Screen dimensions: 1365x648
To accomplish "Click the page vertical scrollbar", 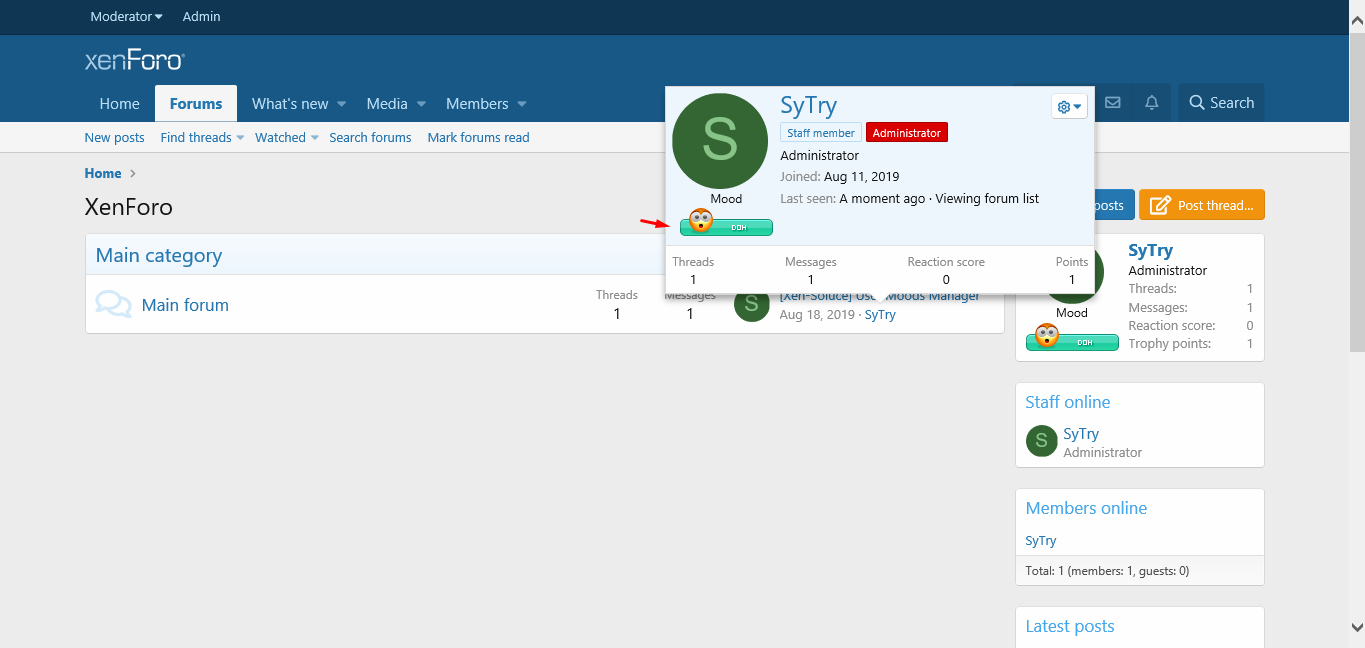I will 1356,200.
